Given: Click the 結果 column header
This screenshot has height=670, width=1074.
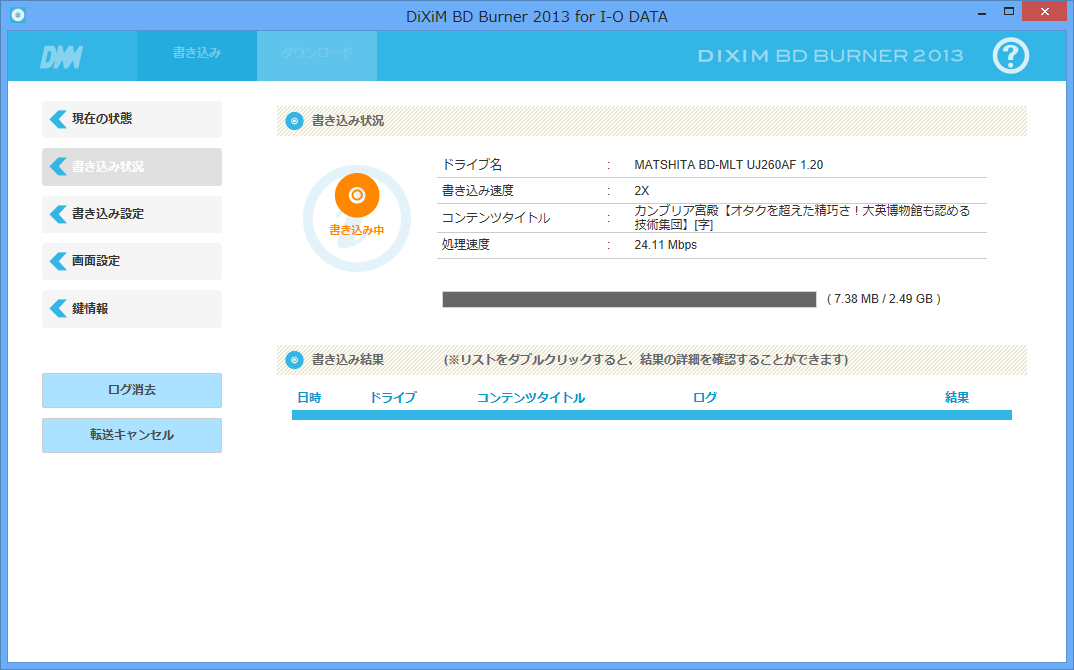Looking at the screenshot, I should coord(957,398).
